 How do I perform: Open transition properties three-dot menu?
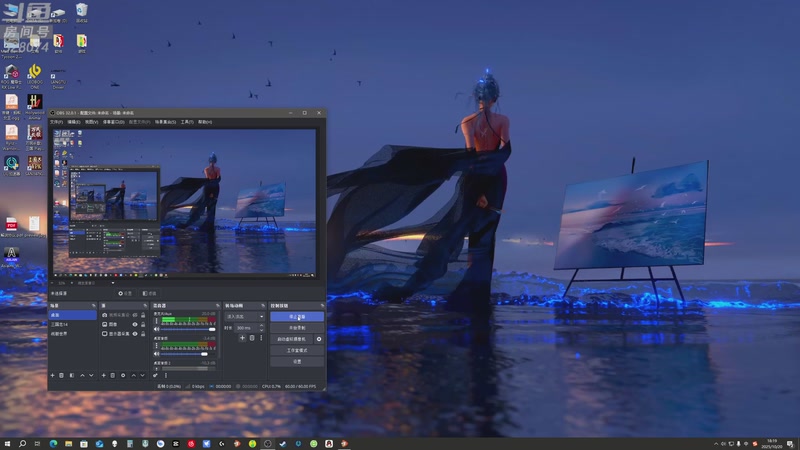261,338
